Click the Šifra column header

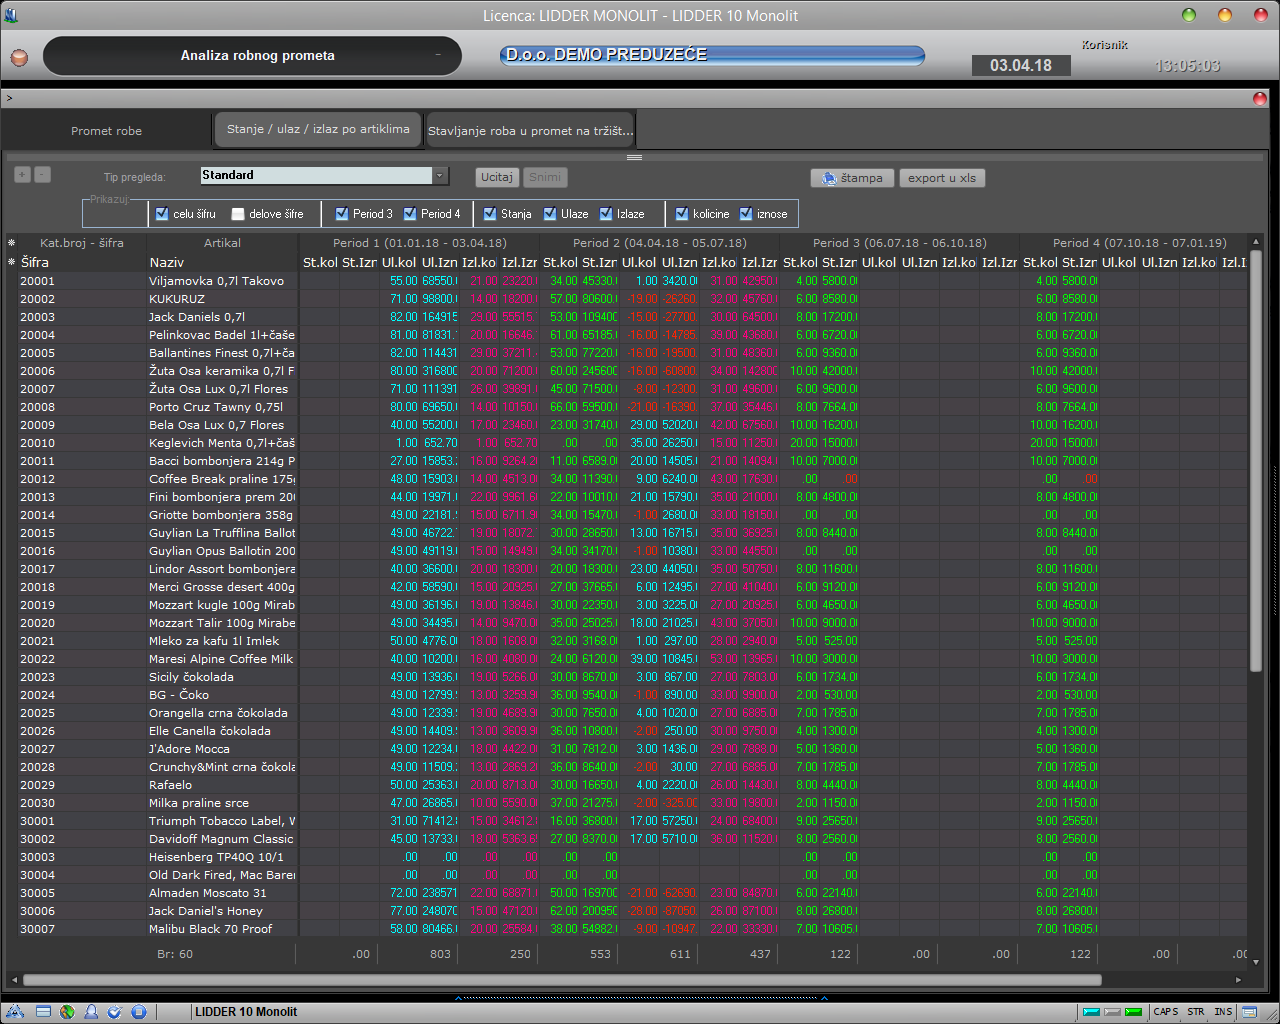tap(82, 262)
